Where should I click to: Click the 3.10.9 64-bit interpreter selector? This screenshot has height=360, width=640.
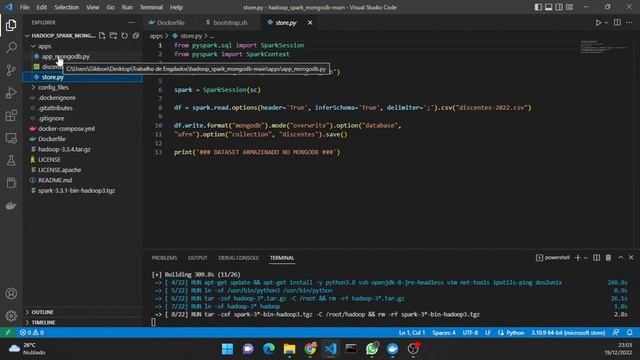click(x=568, y=333)
